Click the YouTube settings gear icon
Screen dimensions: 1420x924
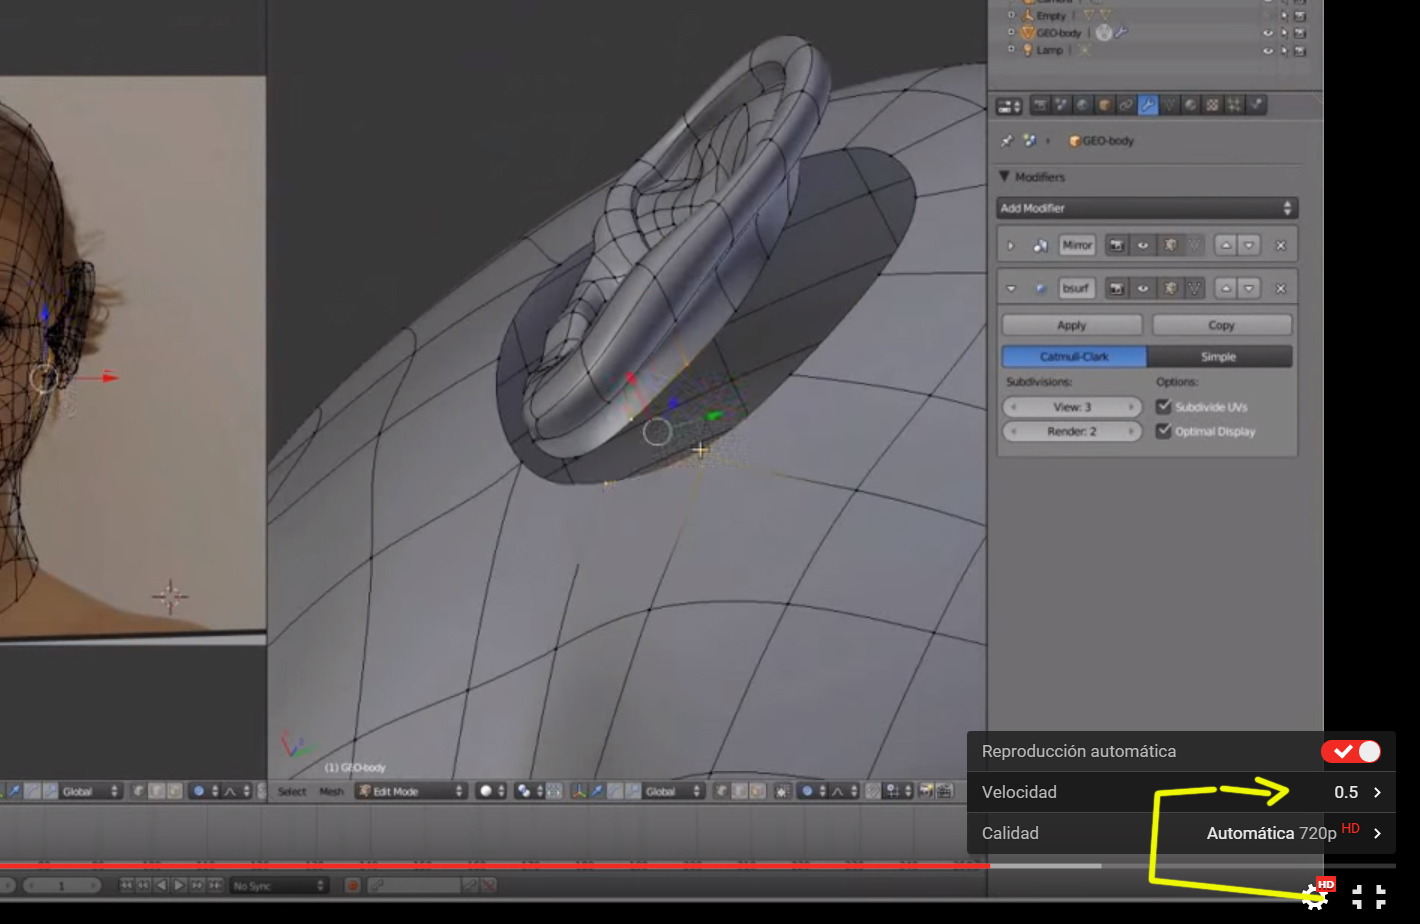click(1315, 897)
